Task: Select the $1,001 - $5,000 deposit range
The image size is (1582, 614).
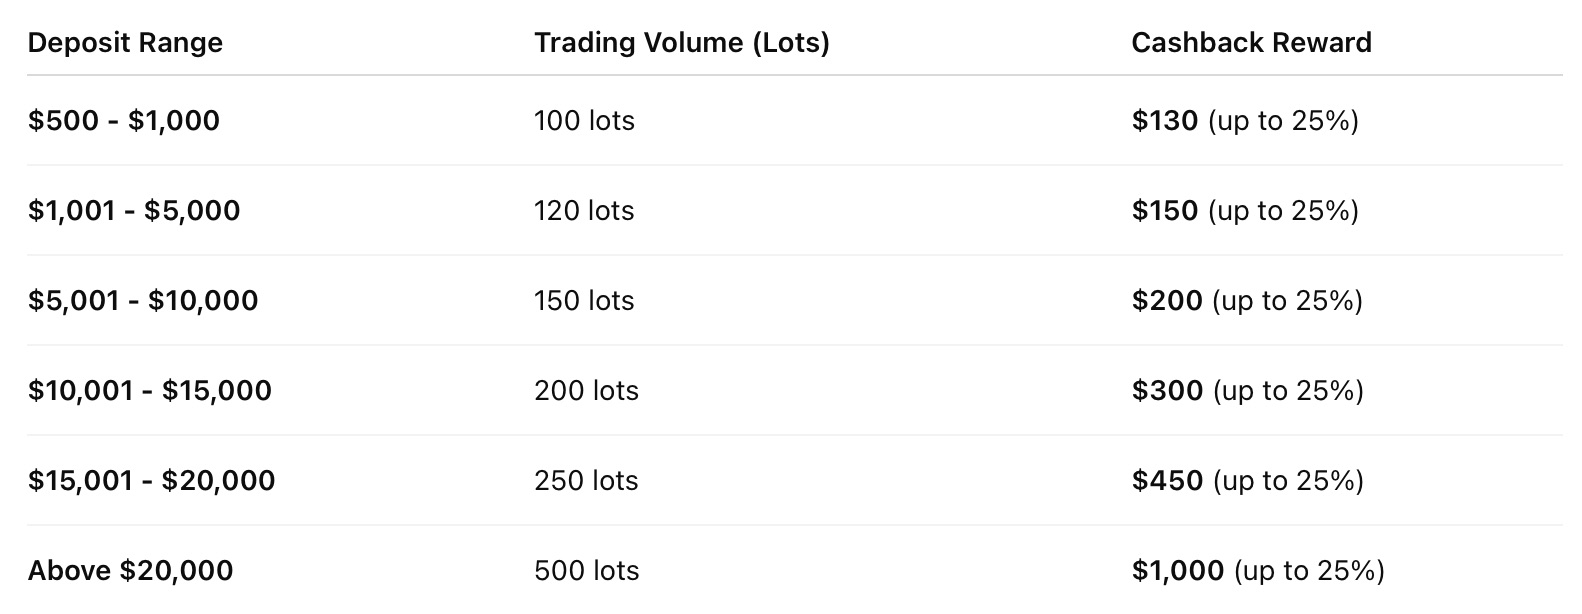Action: 134,211
